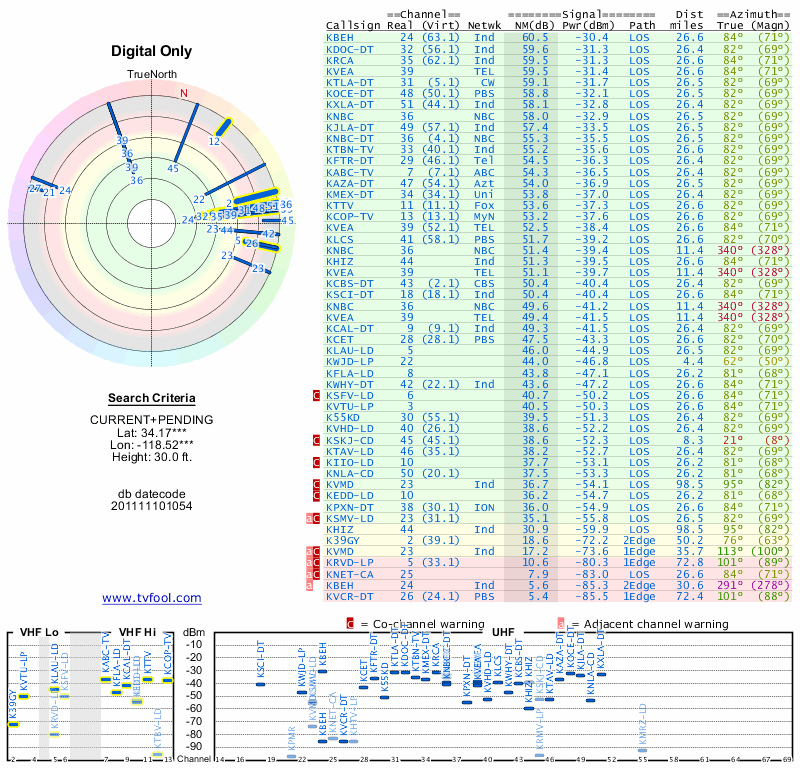The height and width of the screenshot is (768, 800).
Task: Select the KAZA-DT callsign in the table
Action: tap(350, 184)
